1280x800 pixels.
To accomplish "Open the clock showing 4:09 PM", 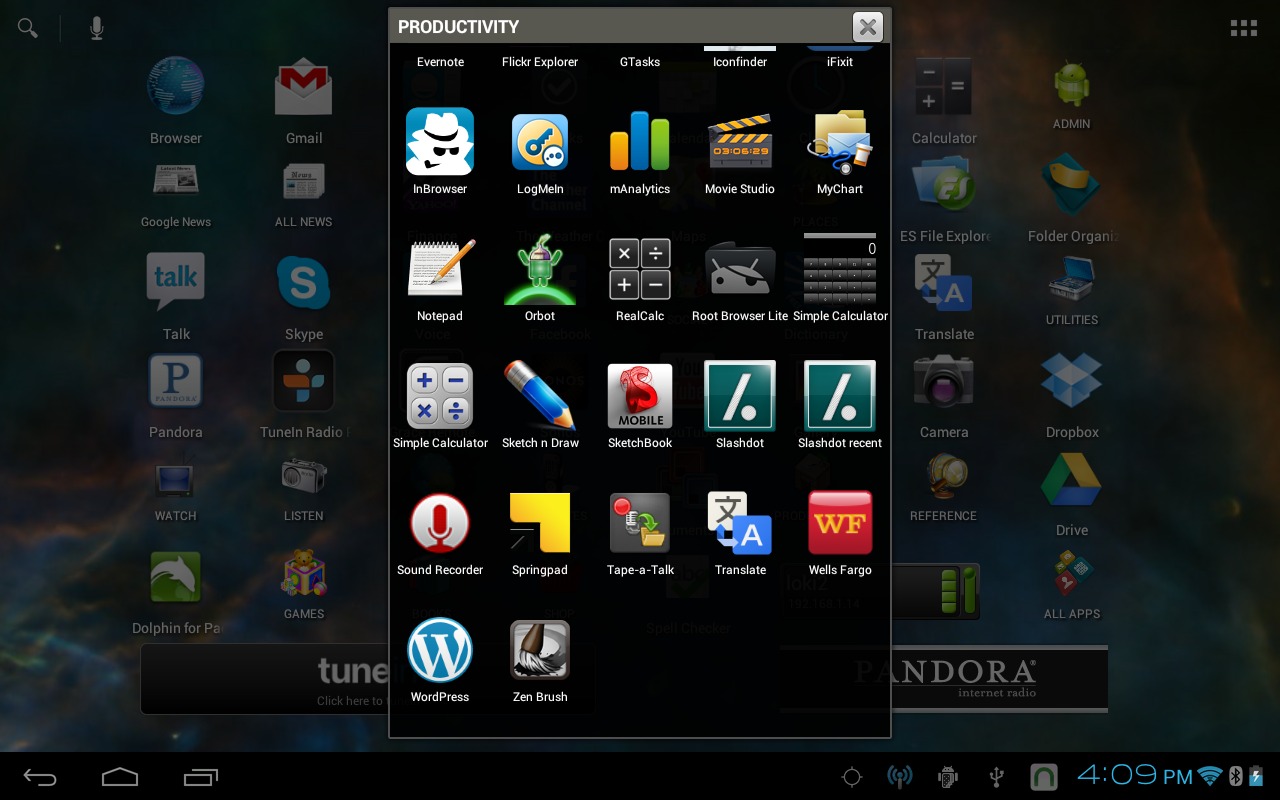I will [x=1135, y=775].
